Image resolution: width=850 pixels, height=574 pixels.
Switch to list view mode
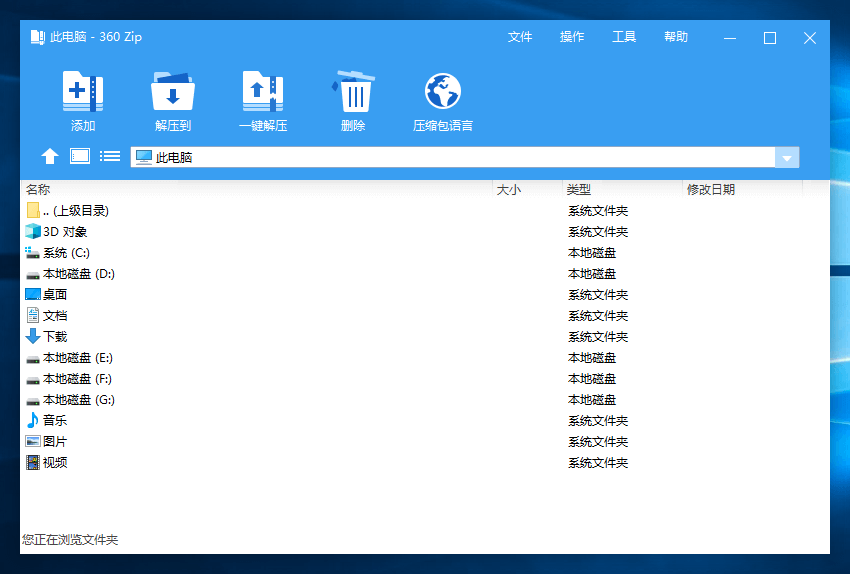110,157
